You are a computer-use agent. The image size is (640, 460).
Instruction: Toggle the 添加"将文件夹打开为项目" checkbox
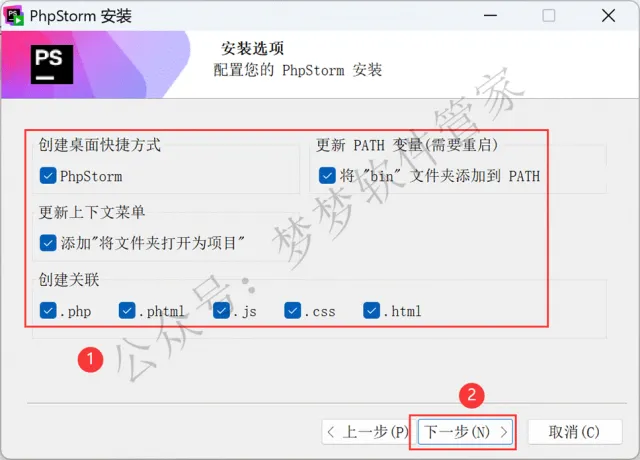point(48,243)
